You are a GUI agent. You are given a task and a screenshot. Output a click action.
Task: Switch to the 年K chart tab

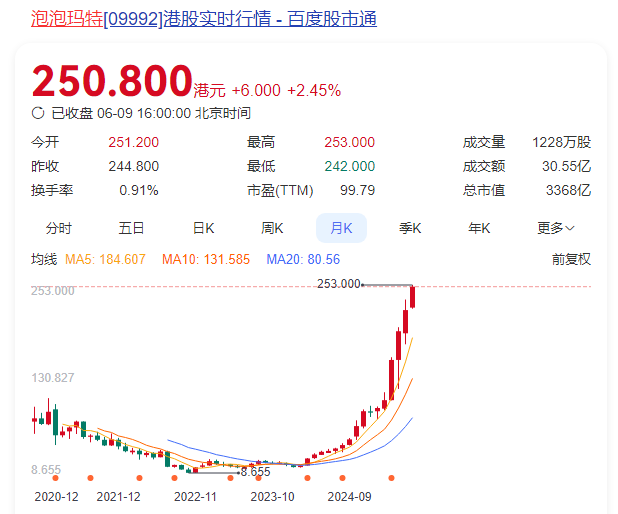coord(479,228)
